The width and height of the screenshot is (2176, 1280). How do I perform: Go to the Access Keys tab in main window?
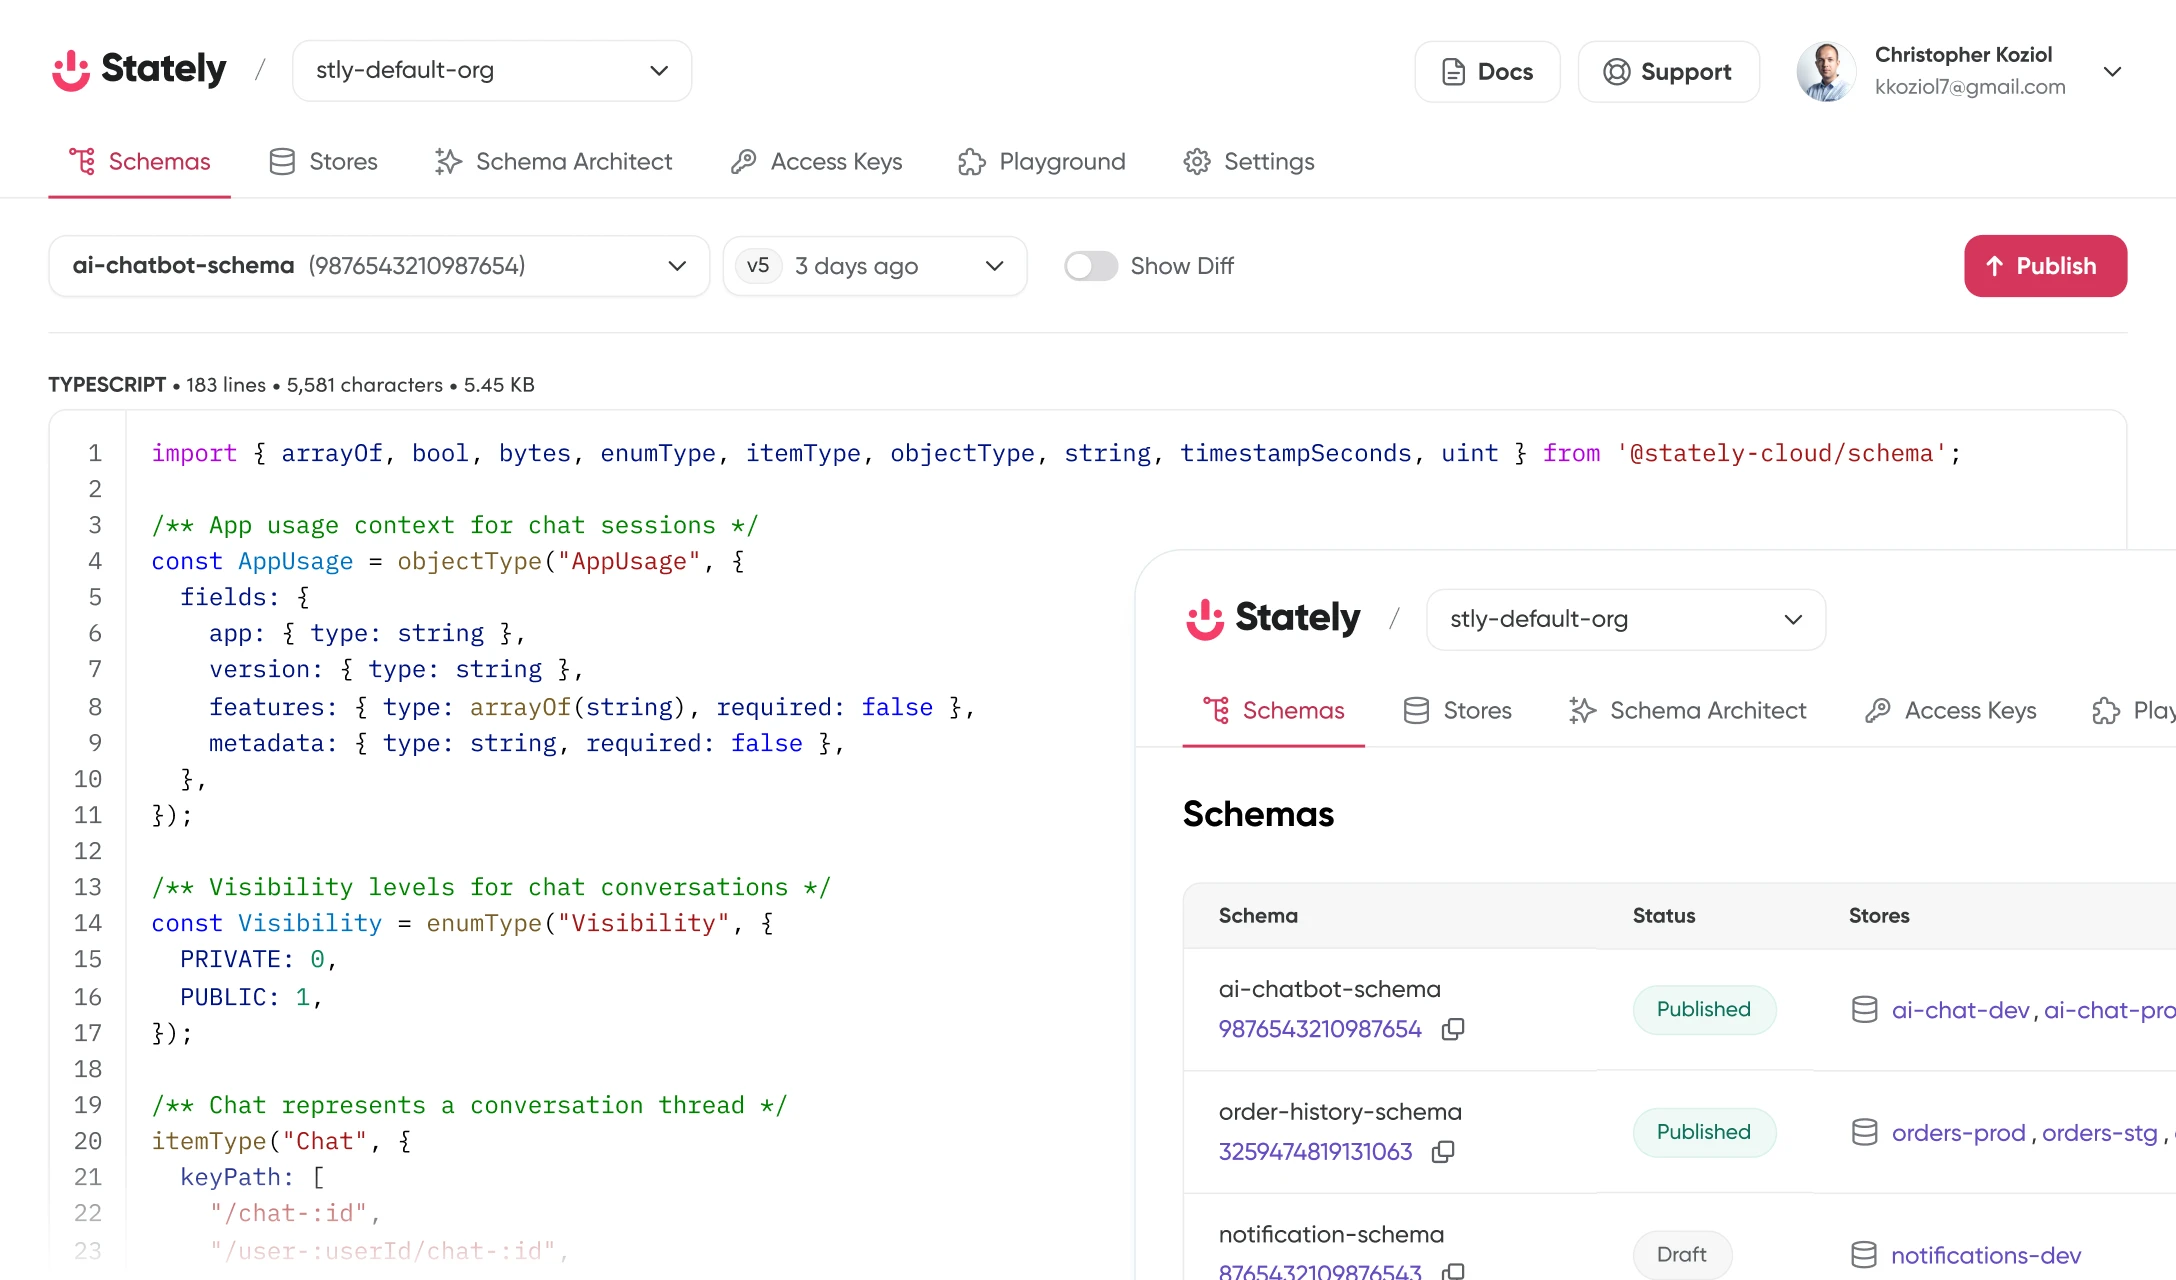(816, 161)
